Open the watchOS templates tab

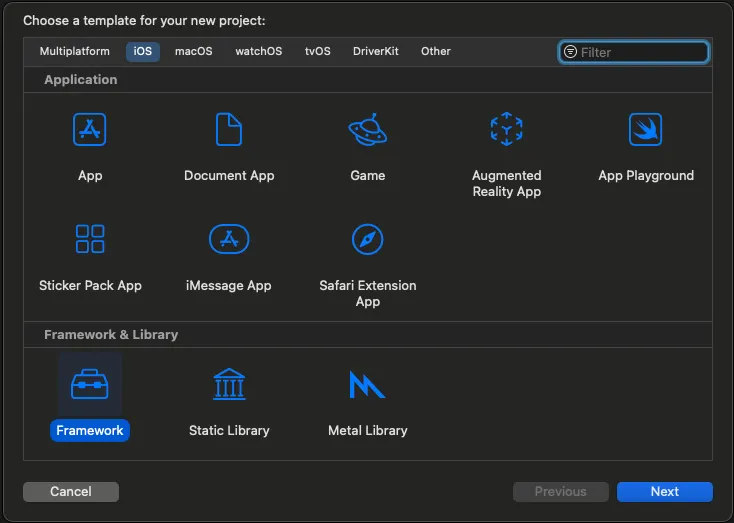point(259,52)
